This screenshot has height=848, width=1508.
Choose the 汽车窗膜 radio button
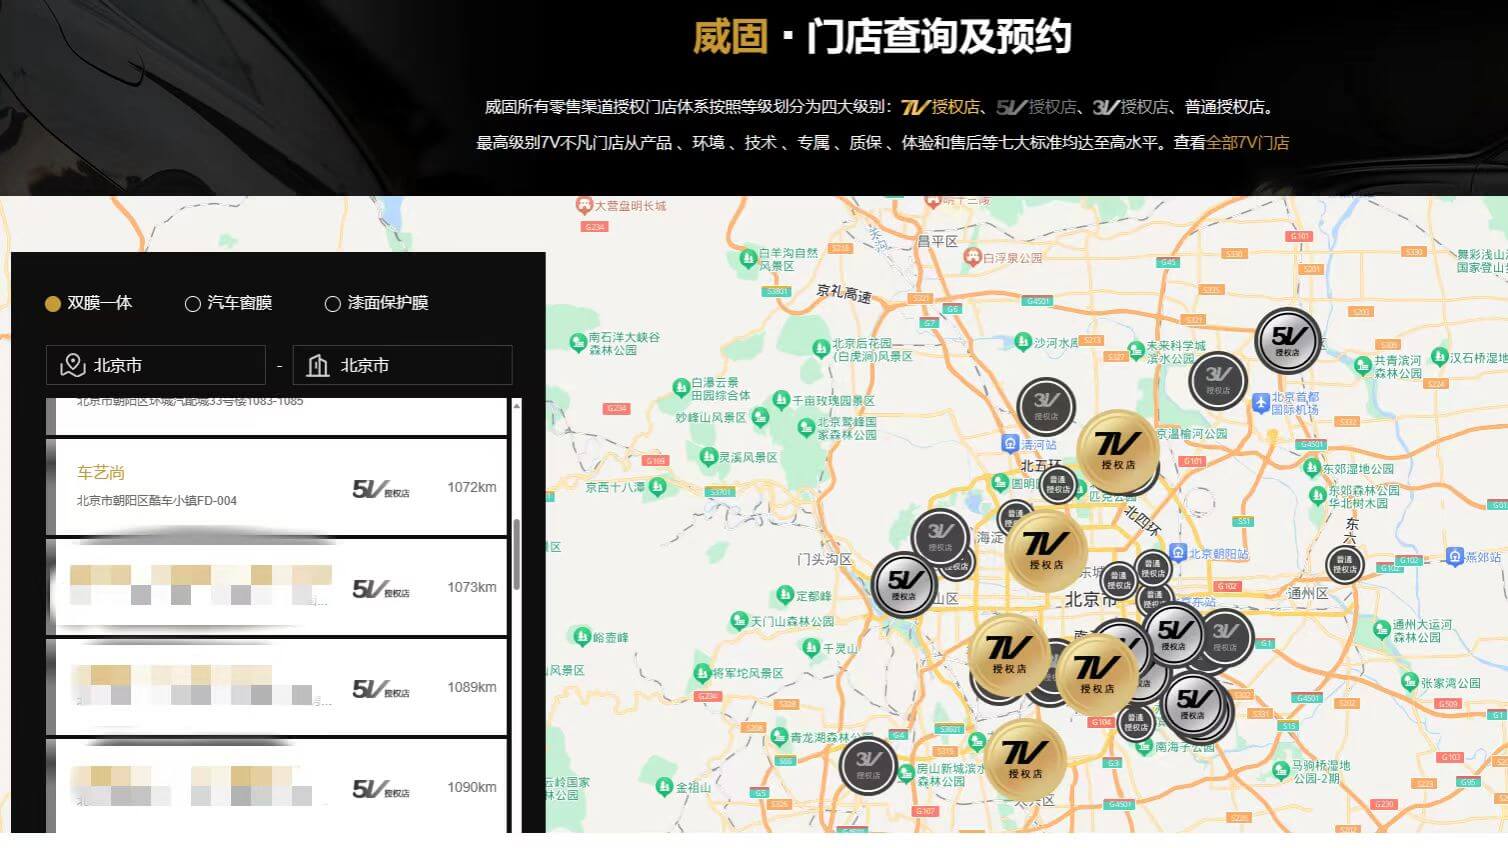193,304
